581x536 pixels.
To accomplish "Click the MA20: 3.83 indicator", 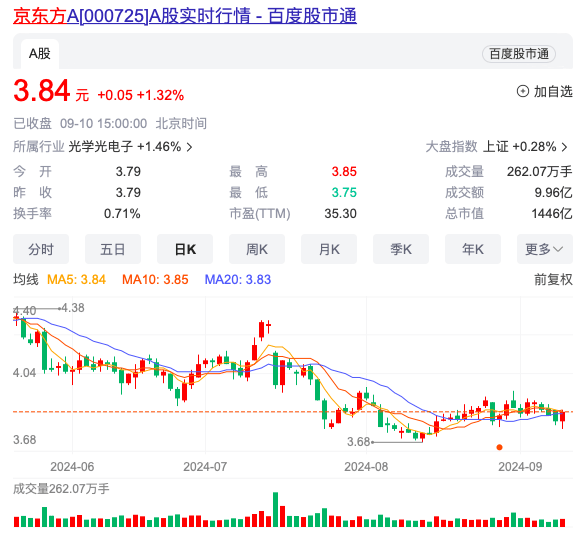I will (x=238, y=279).
